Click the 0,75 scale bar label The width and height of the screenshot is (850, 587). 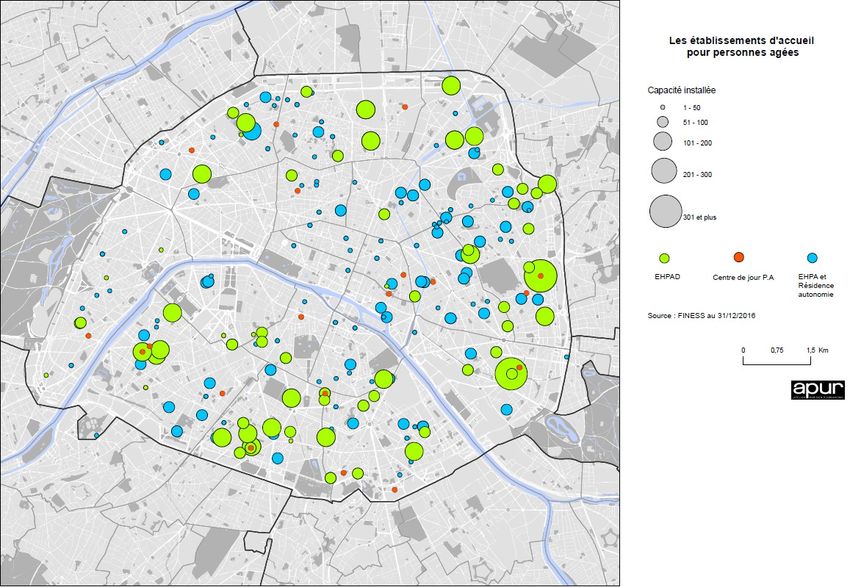coord(779,350)
